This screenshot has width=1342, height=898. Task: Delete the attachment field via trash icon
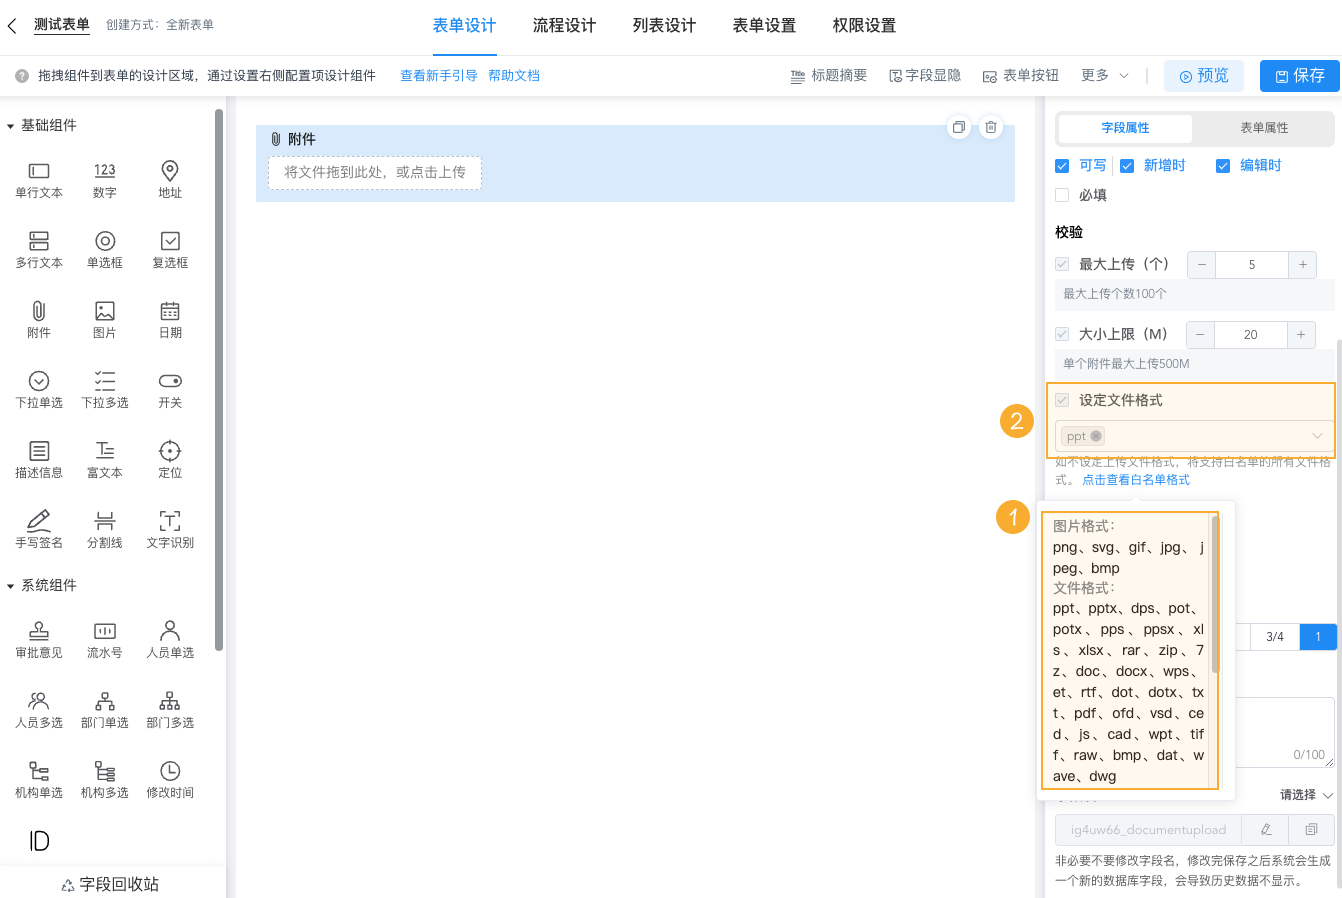[991, 127]
